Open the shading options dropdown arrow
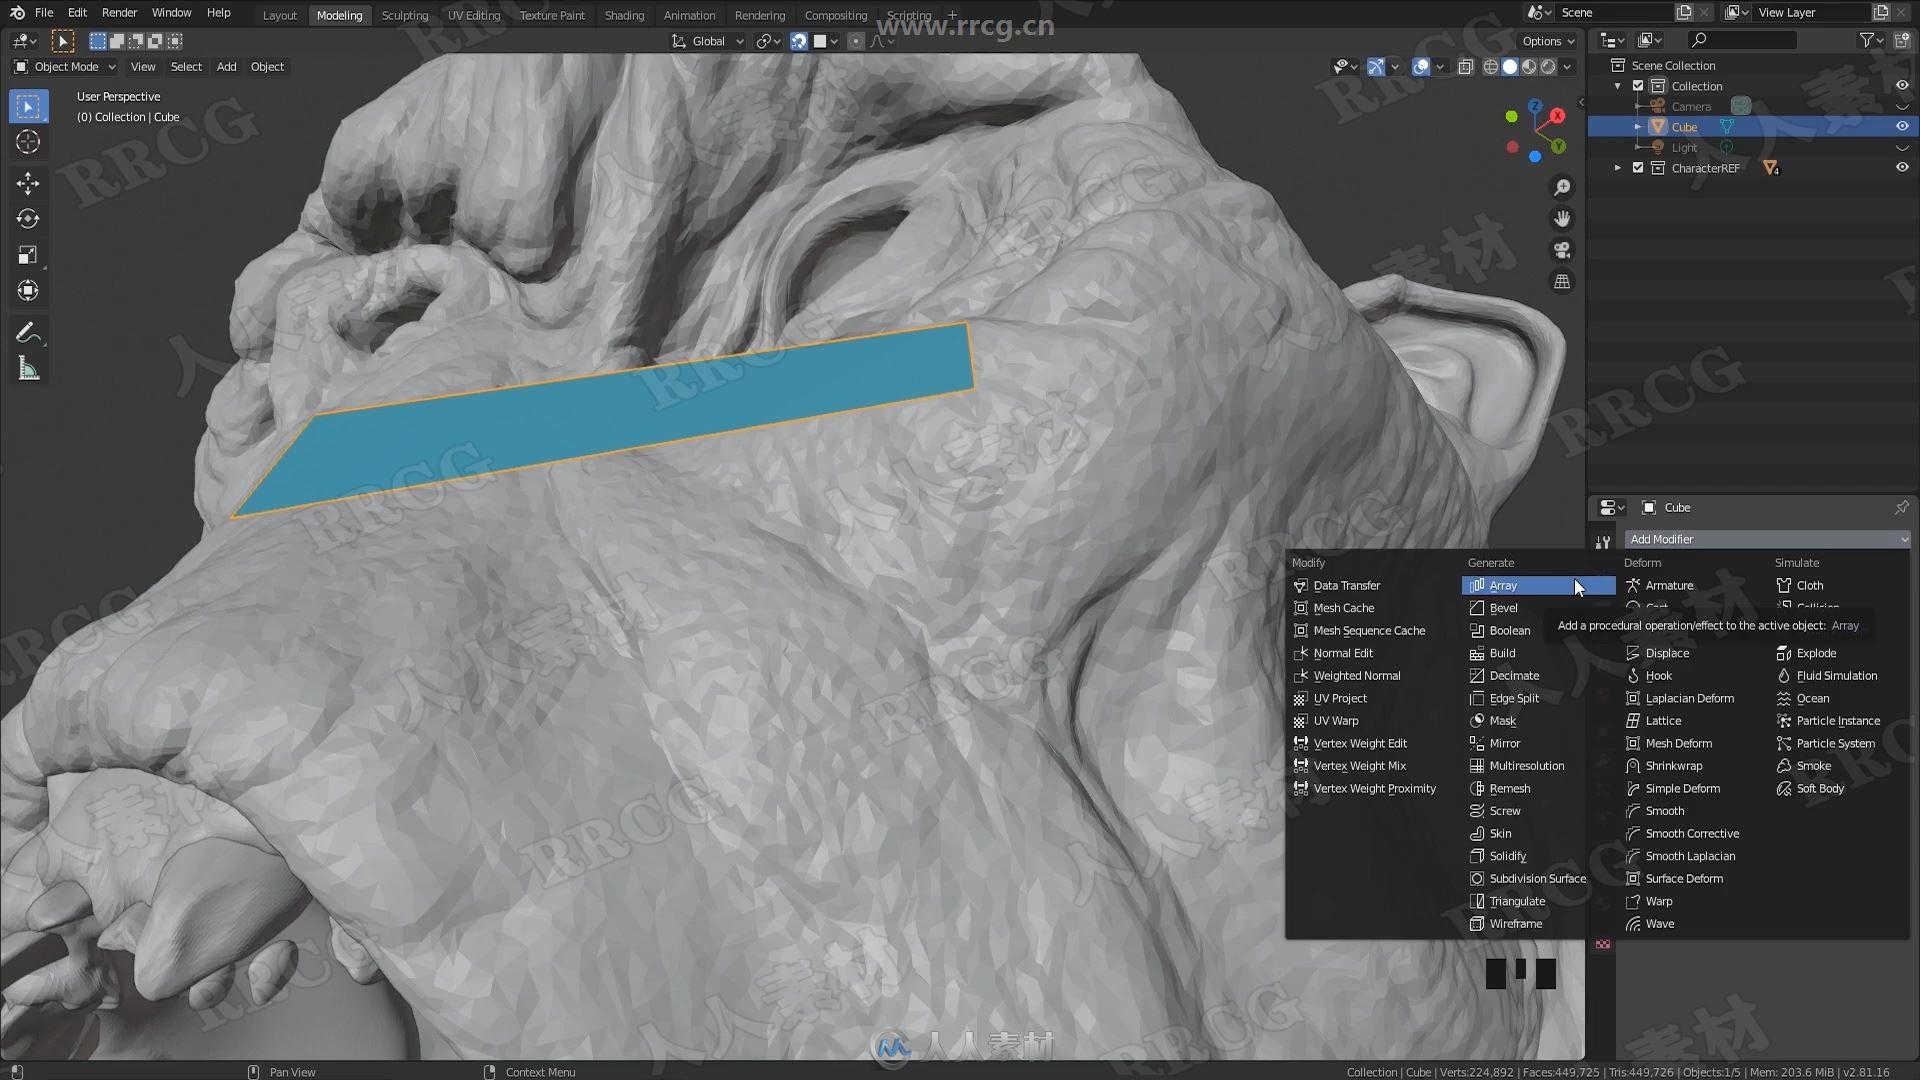The width and height of the screenshot is (1920, 1080). 1567,67
